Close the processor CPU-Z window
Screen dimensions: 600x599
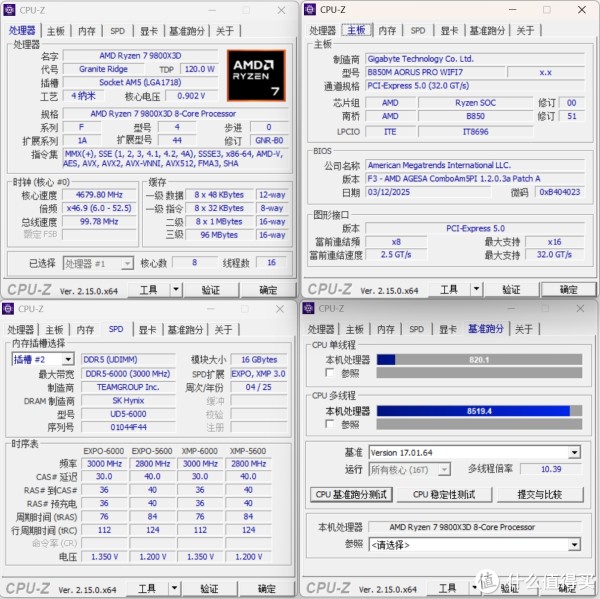[281, 10]
